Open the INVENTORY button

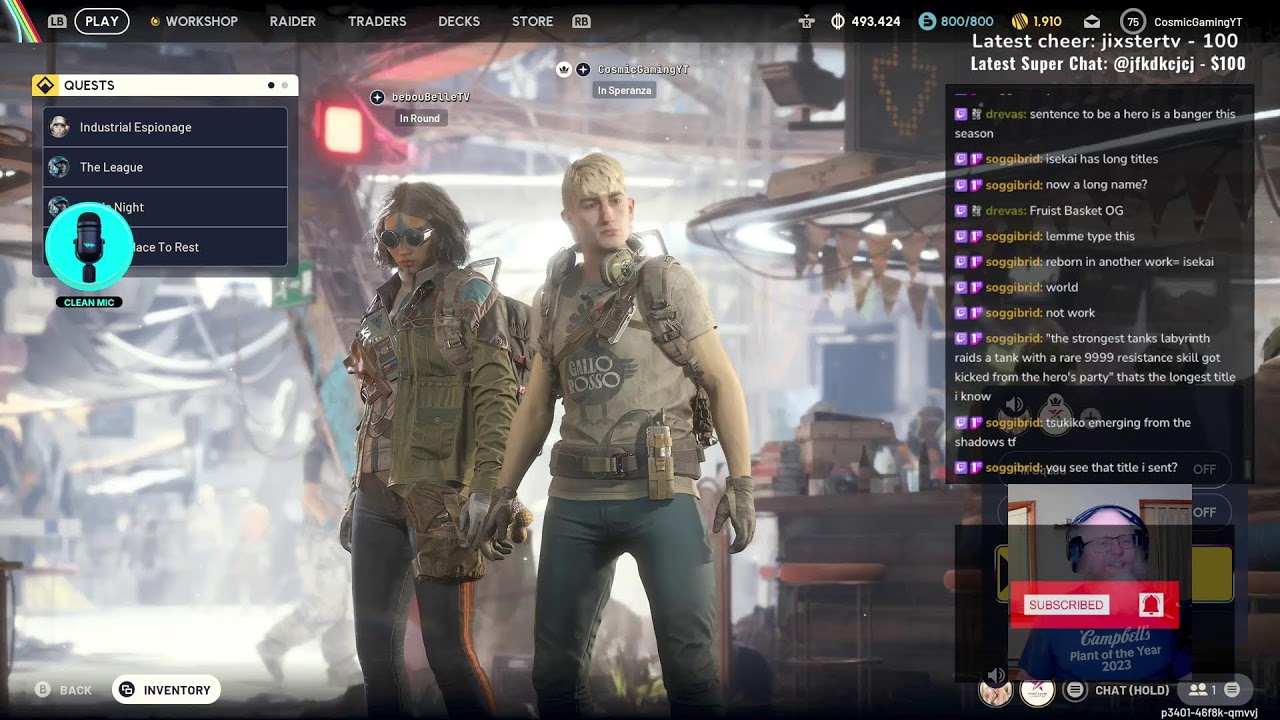click(x=166, y=690)
